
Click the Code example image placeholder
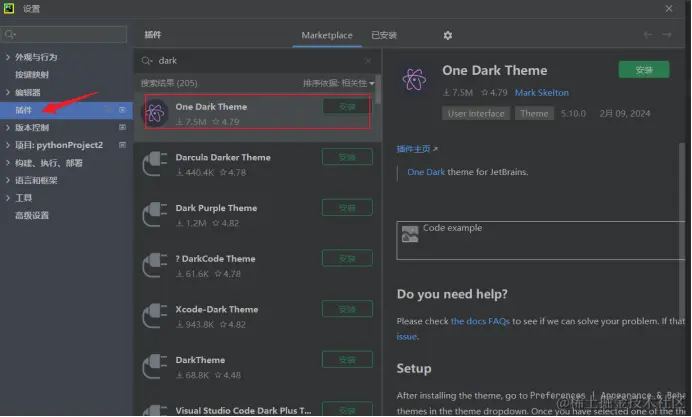click(x=410, y=234)
